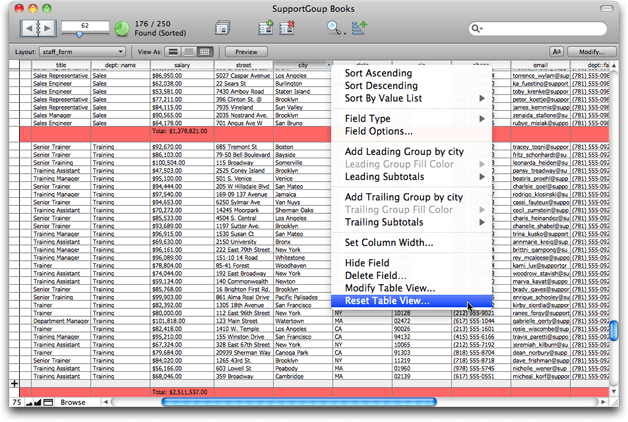628x422 pixels.
Task: Click the green found set pie icon
Action: point(122,28)
